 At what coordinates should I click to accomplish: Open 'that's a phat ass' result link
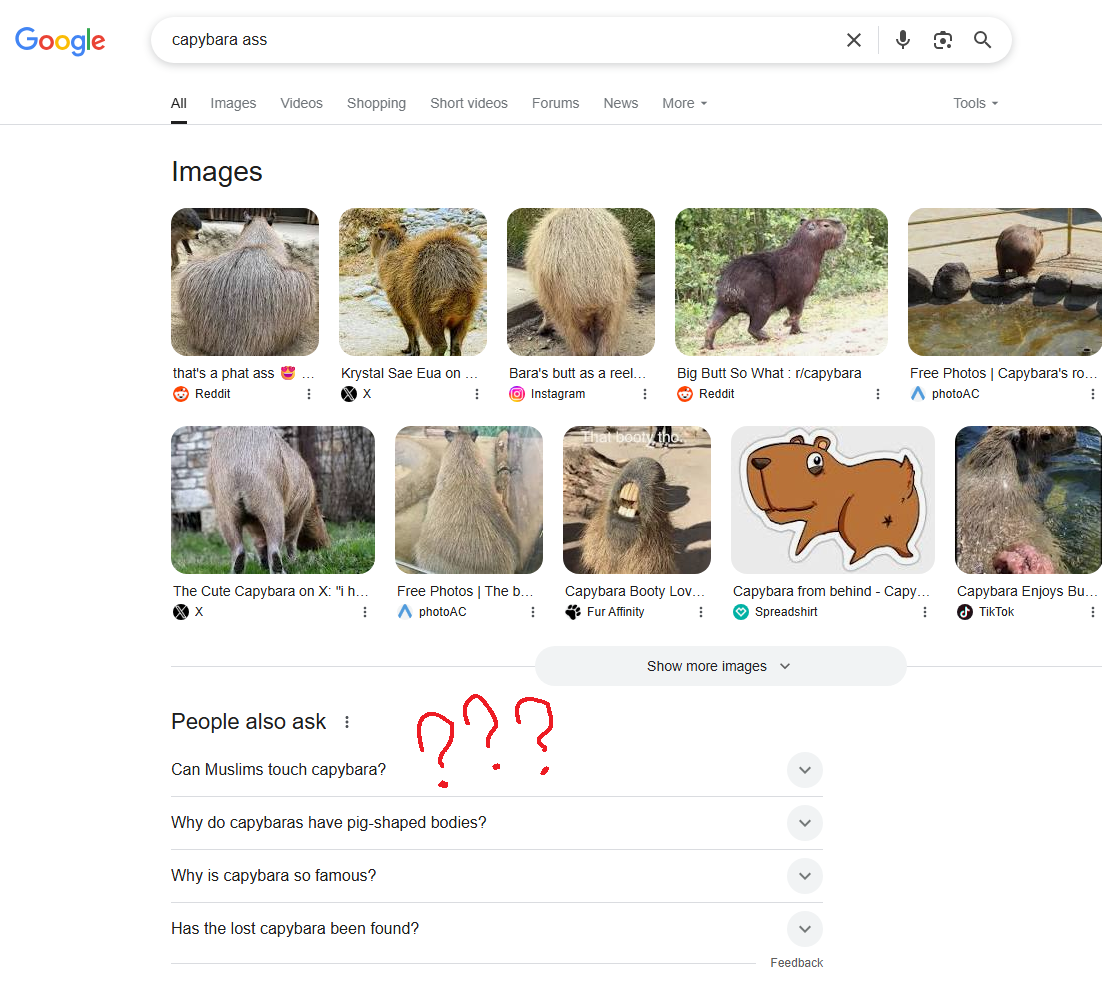point(243,373)
